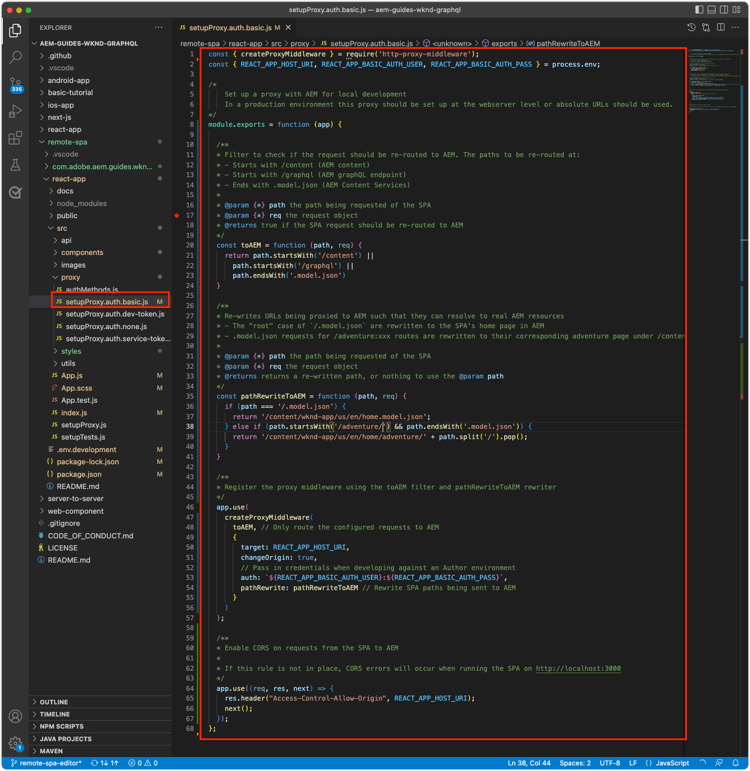
Task: Toggle the bottom panel visibility
Action: [x=712, y=10]
